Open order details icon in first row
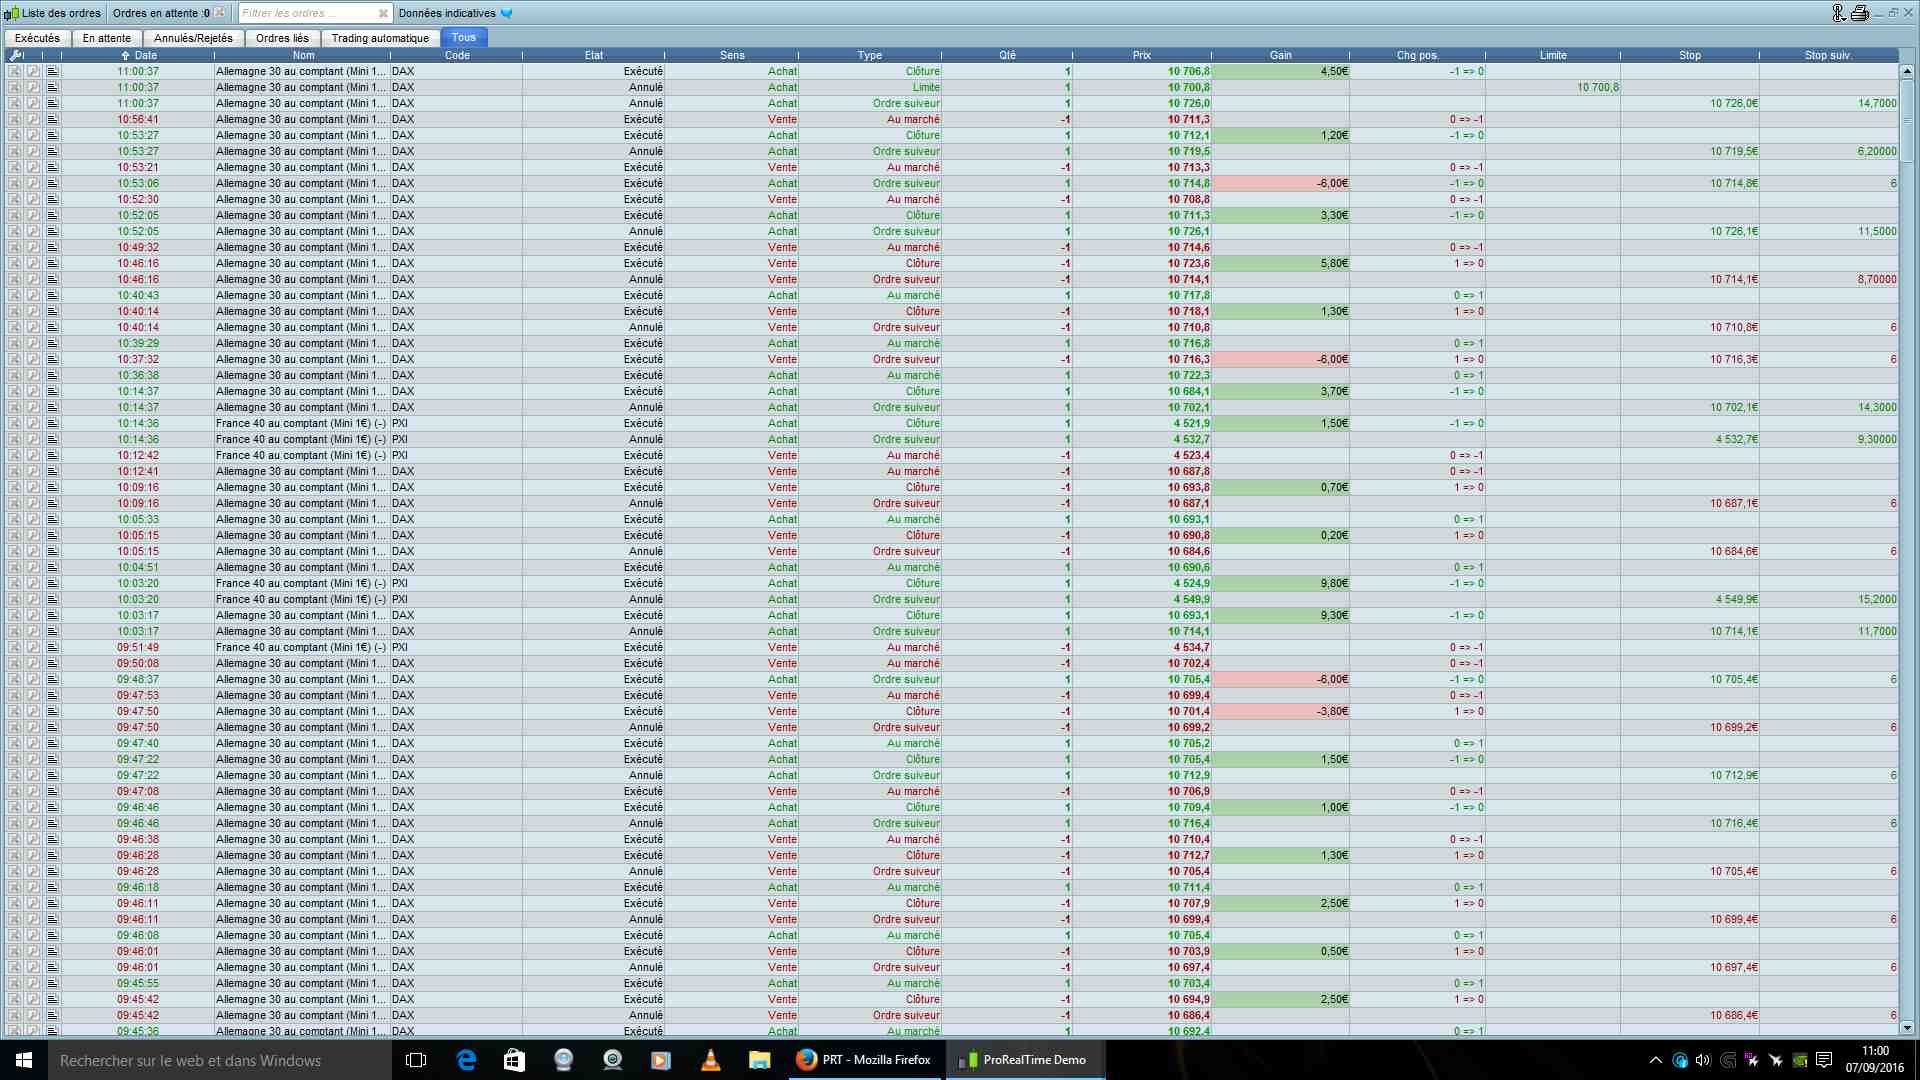The image size is (1920, 1080). pos(52,72)
